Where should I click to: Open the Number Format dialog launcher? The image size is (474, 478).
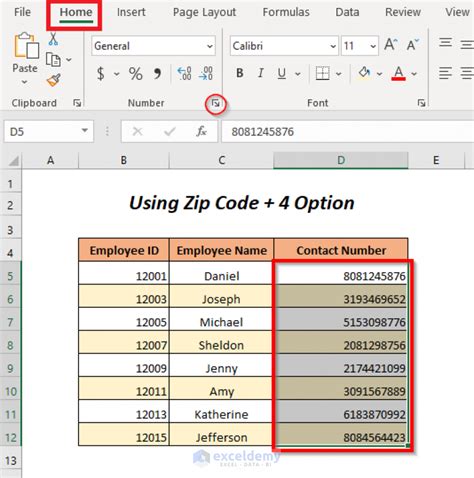point(216,104)
